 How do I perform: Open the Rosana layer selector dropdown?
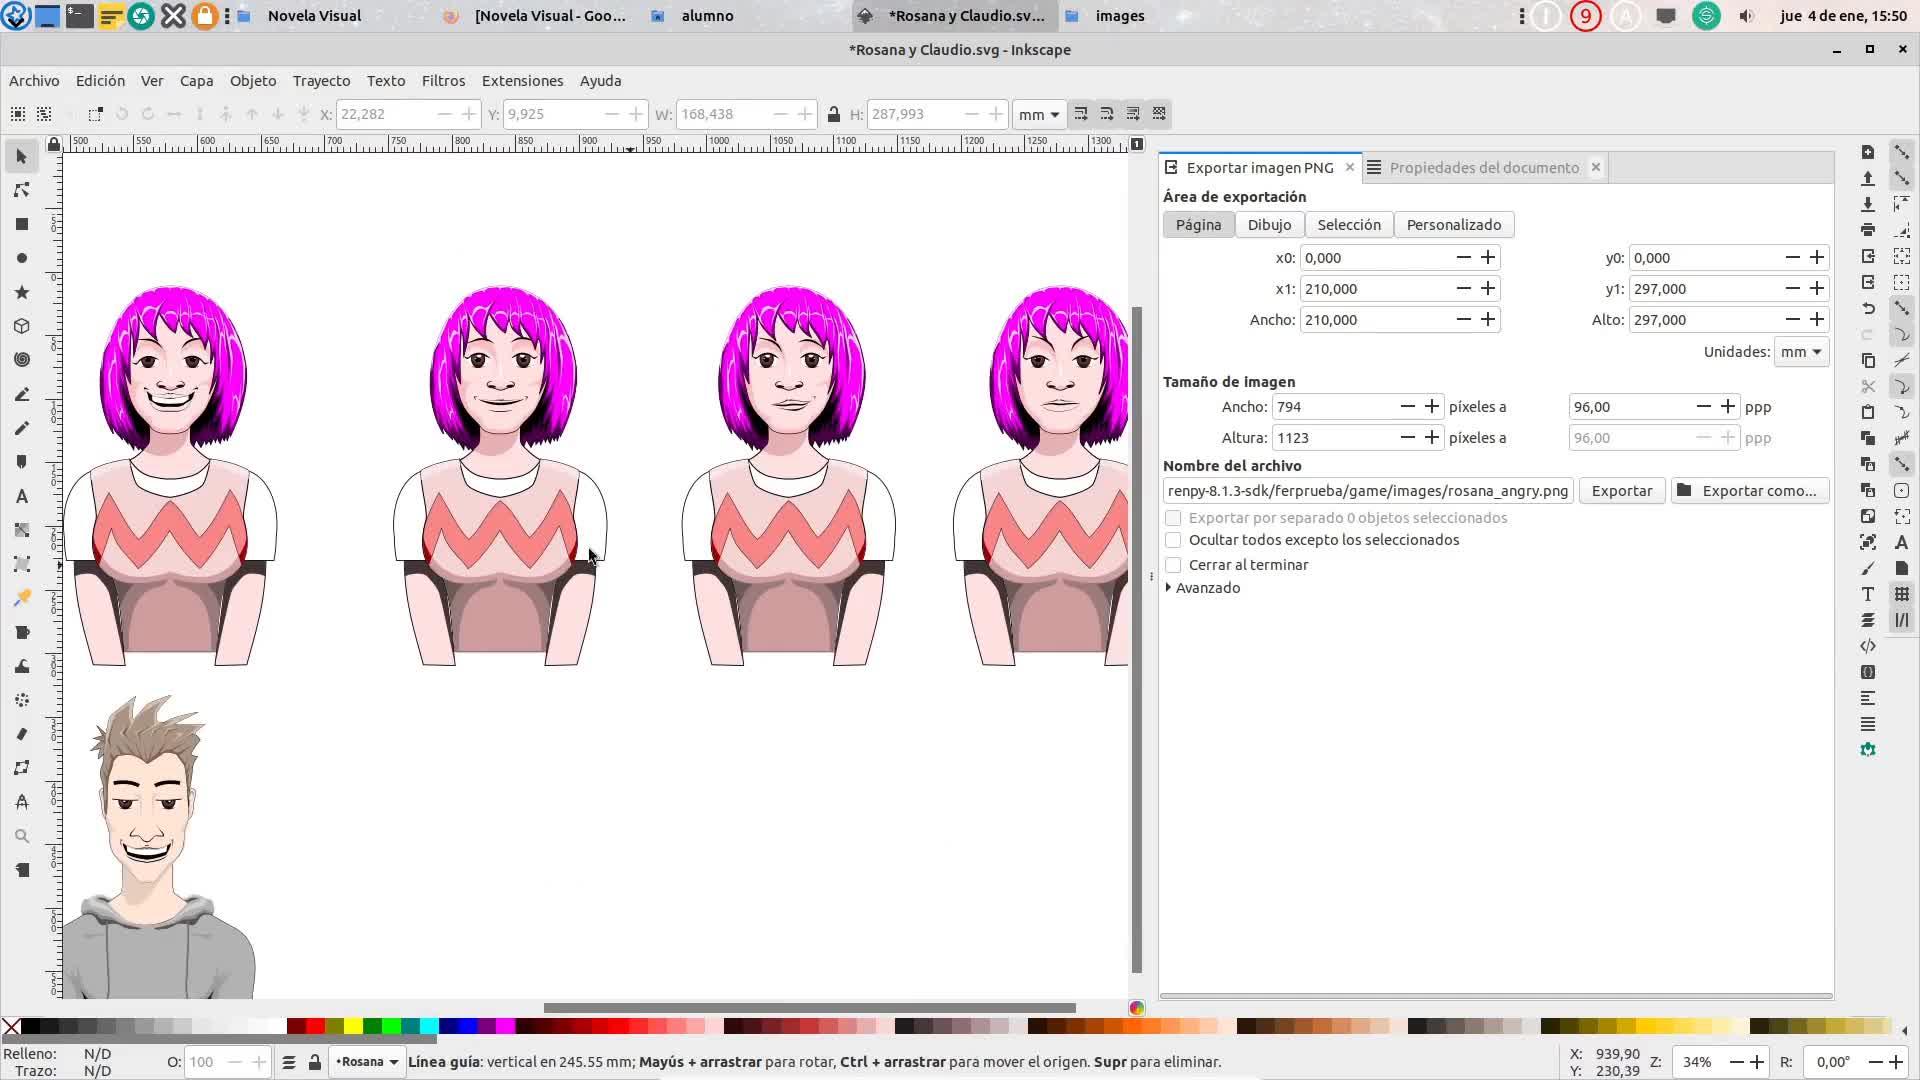[x=366, y=1062]
